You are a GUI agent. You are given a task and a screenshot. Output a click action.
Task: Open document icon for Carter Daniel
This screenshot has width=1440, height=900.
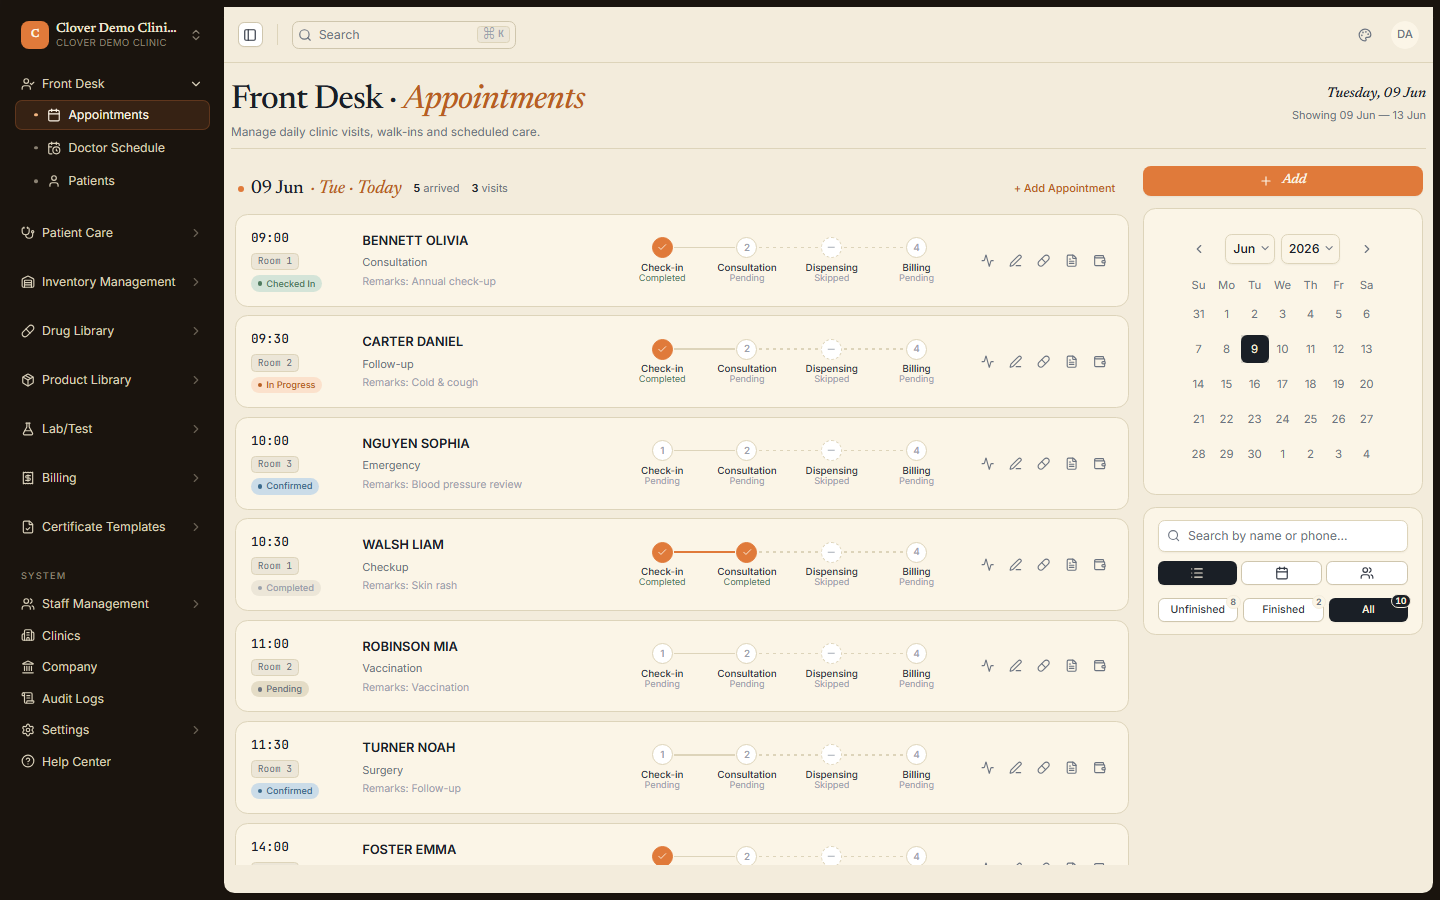coord(1071,362)
